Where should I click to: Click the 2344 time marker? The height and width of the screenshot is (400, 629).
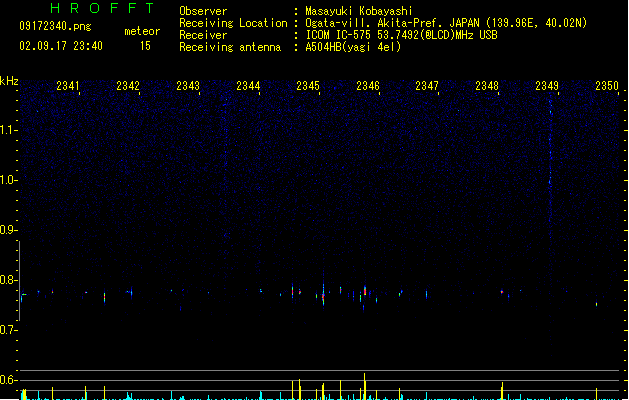coord(248,86)
